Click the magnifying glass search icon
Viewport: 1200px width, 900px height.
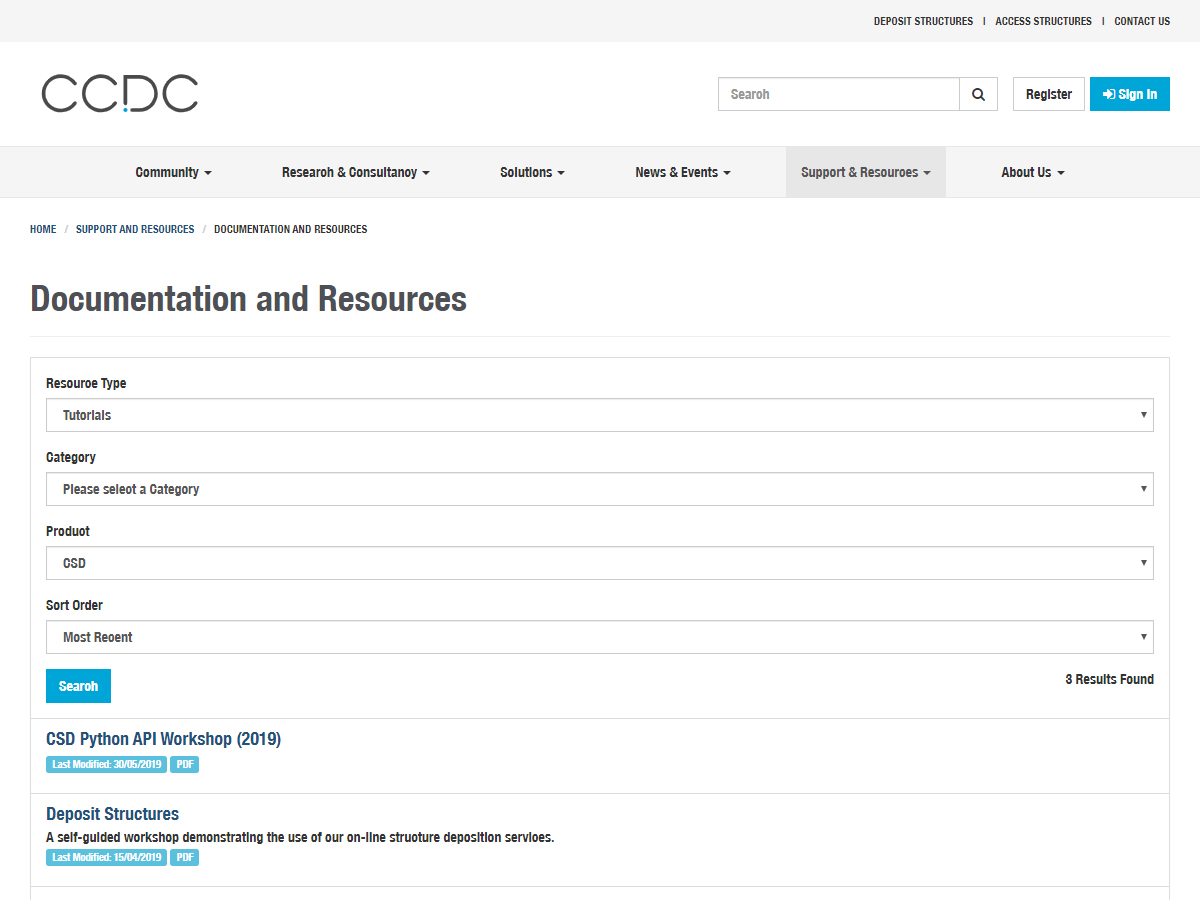pyautogui.click(x=978, y=94)
